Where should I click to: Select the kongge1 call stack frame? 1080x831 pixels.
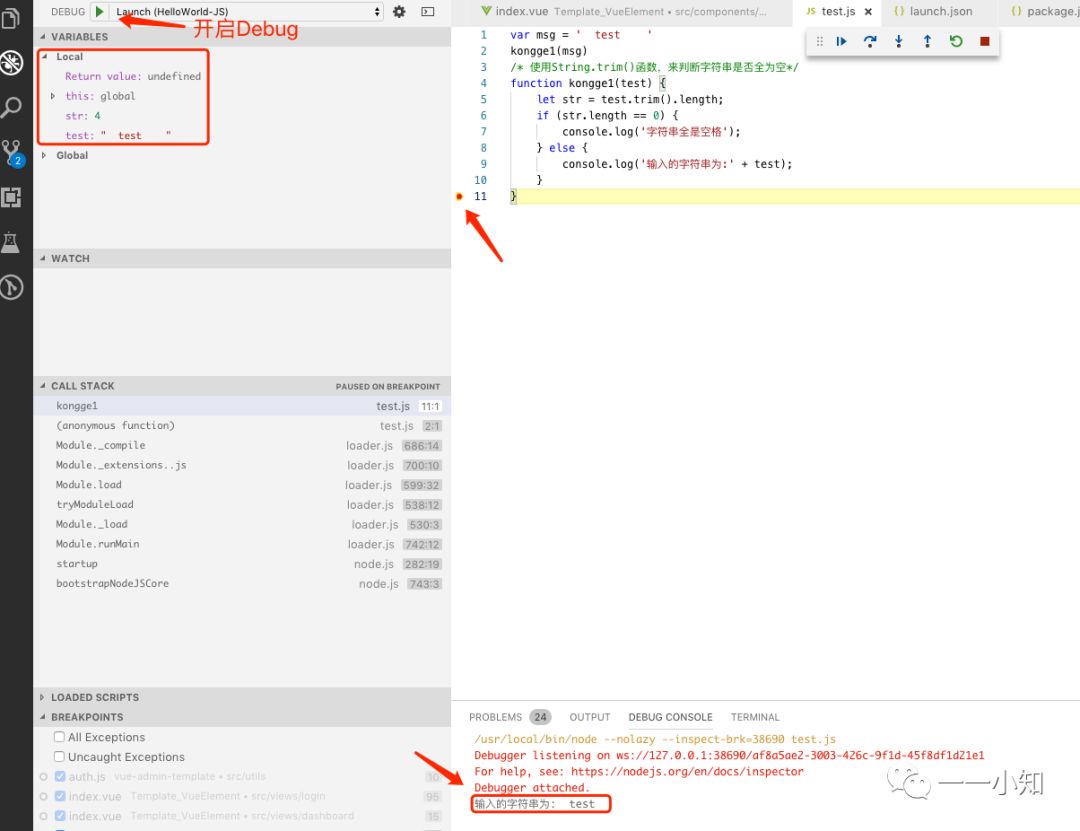coord(242,406)
